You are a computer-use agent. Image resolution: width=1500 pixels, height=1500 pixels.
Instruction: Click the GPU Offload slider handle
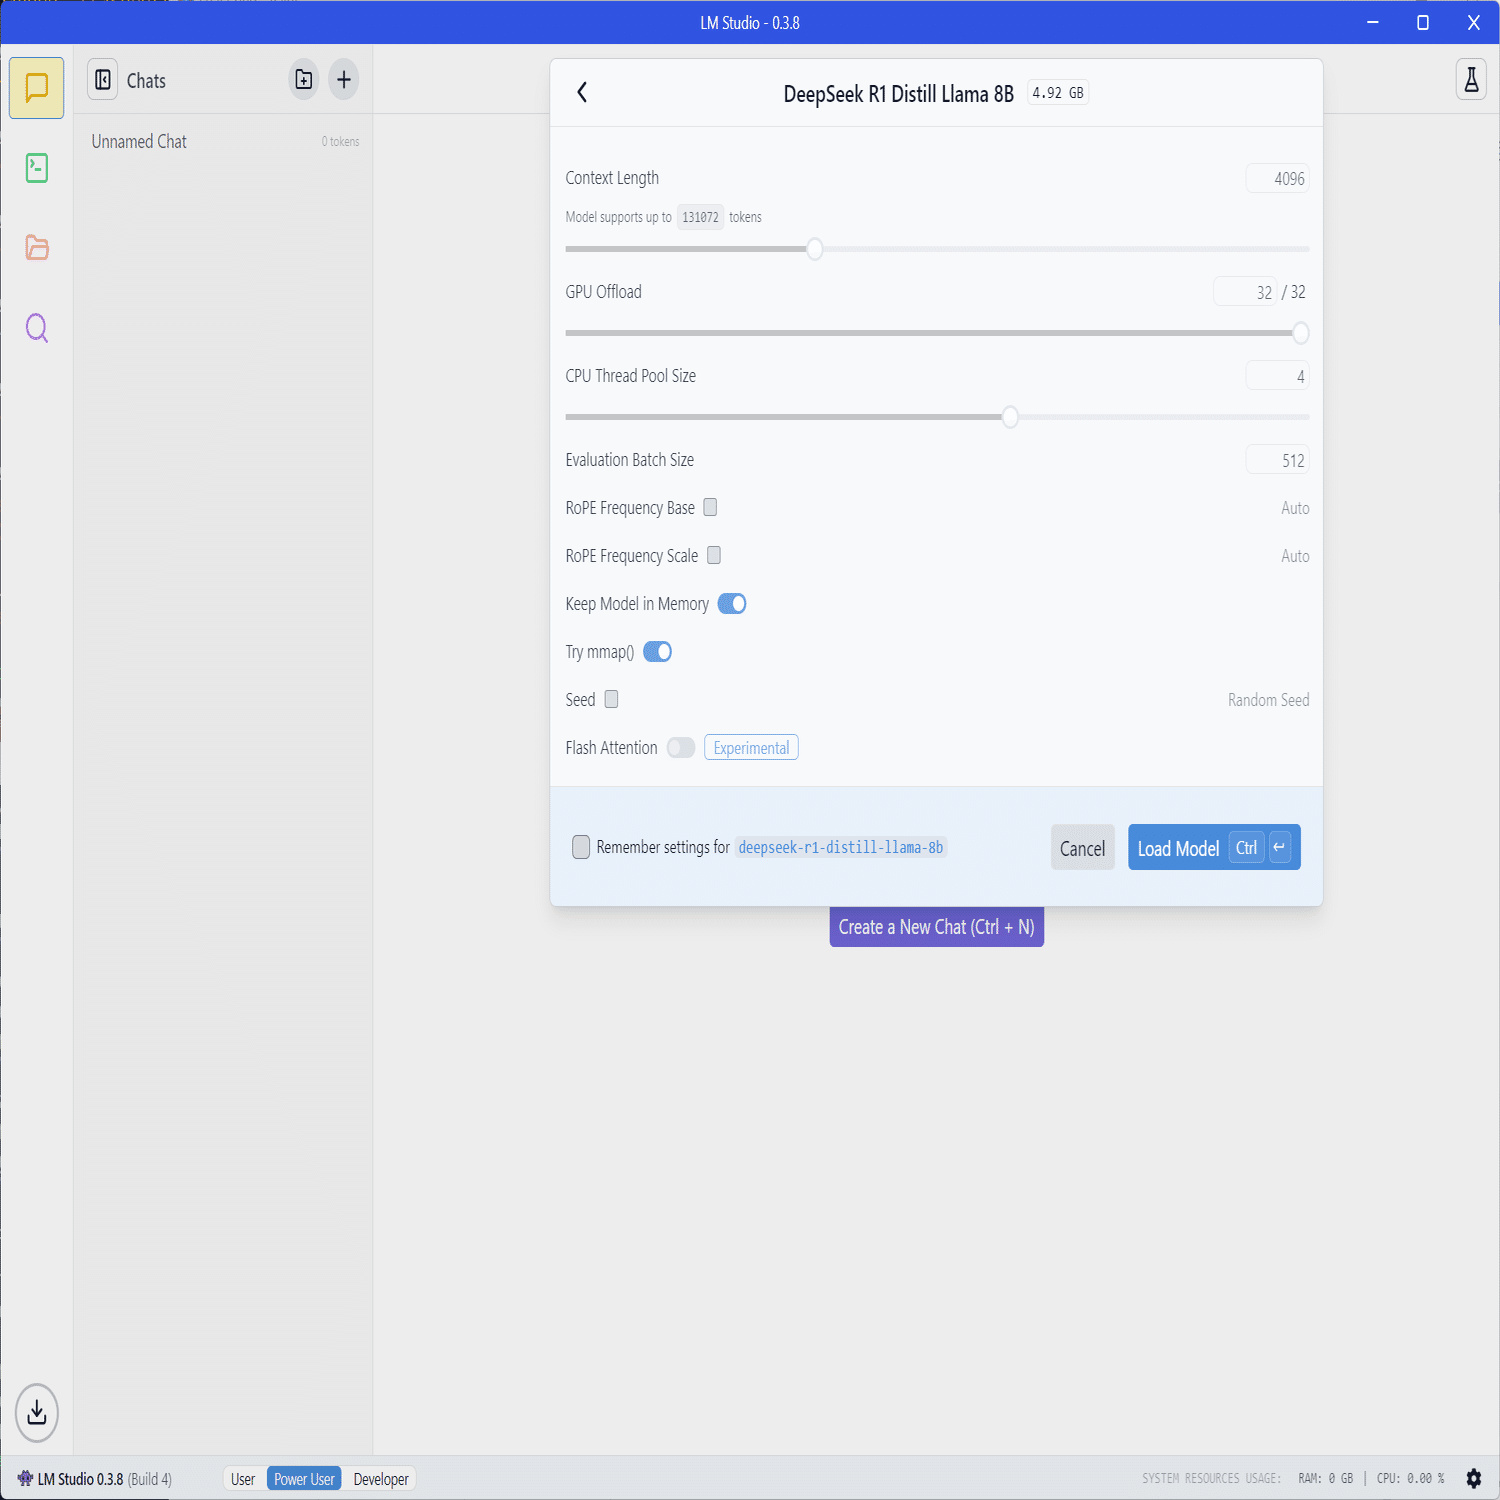tap(1300, 333)
